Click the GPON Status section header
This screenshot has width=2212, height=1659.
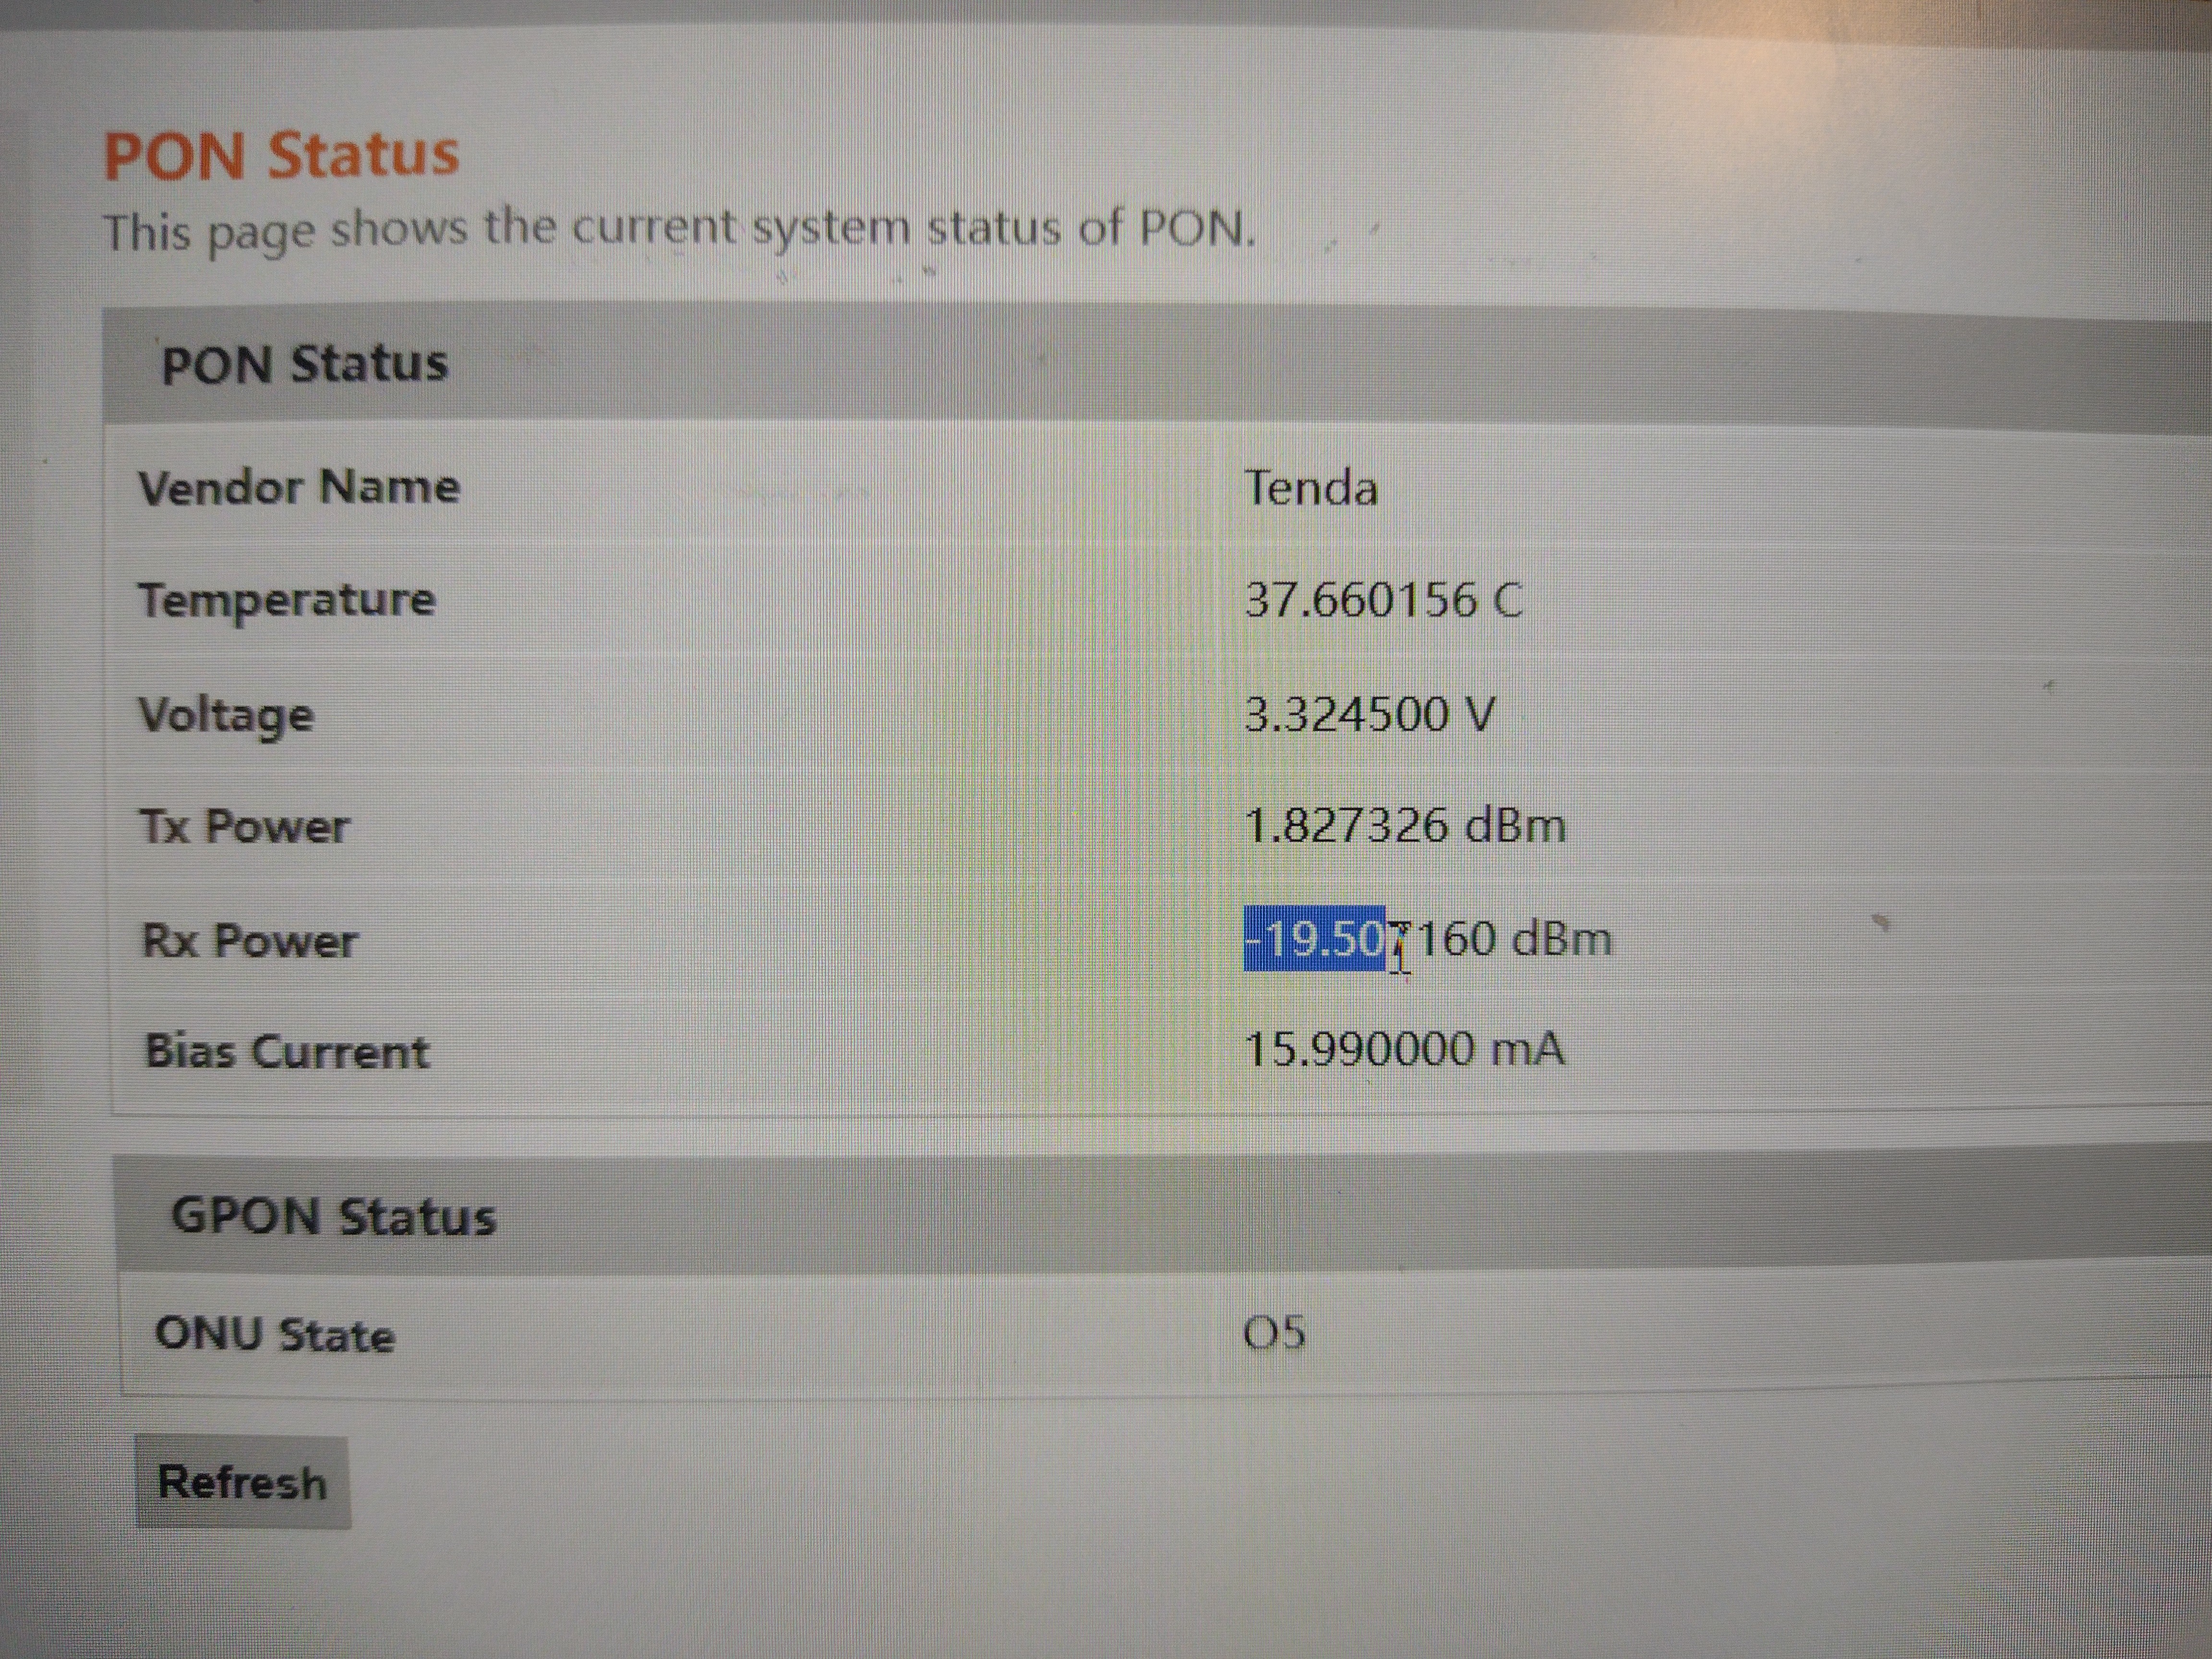333,1216
